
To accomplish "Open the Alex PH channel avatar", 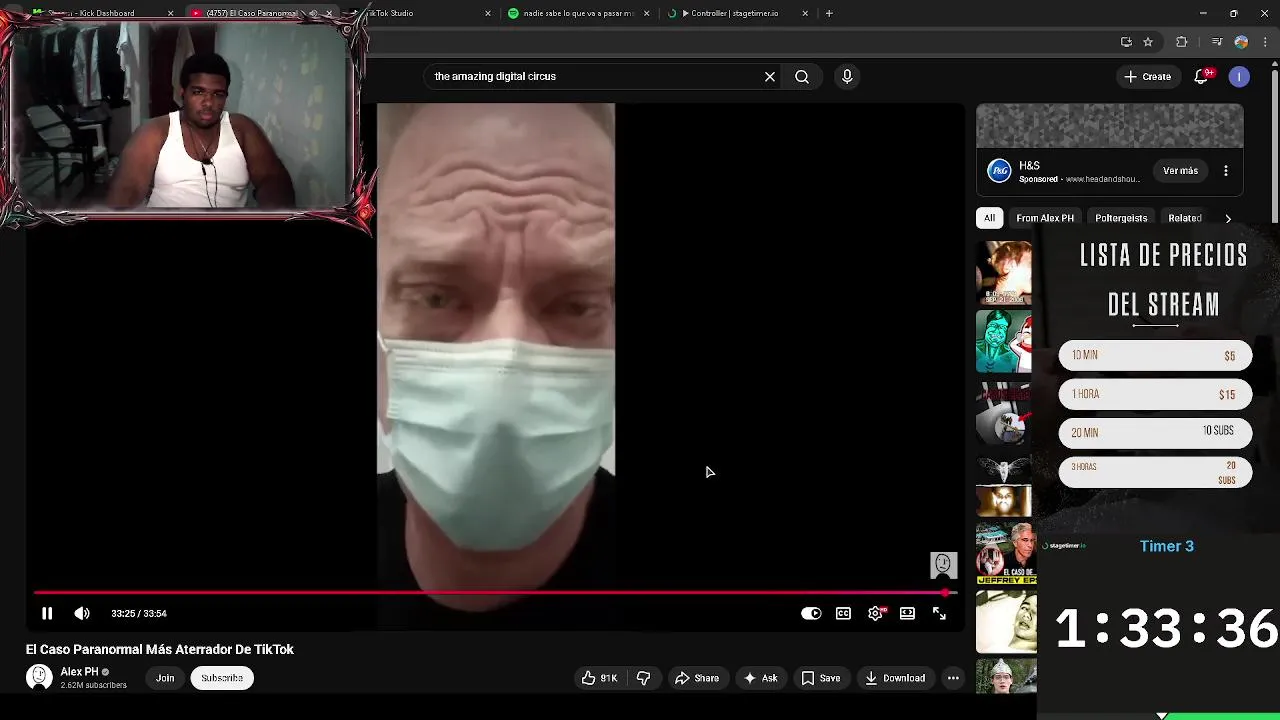I will tap(39, 677).
